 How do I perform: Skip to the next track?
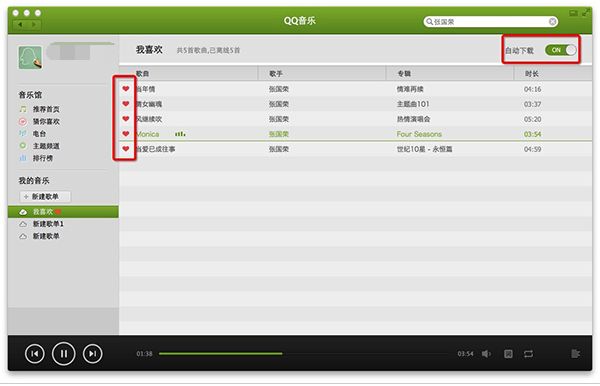click(92, 353)
